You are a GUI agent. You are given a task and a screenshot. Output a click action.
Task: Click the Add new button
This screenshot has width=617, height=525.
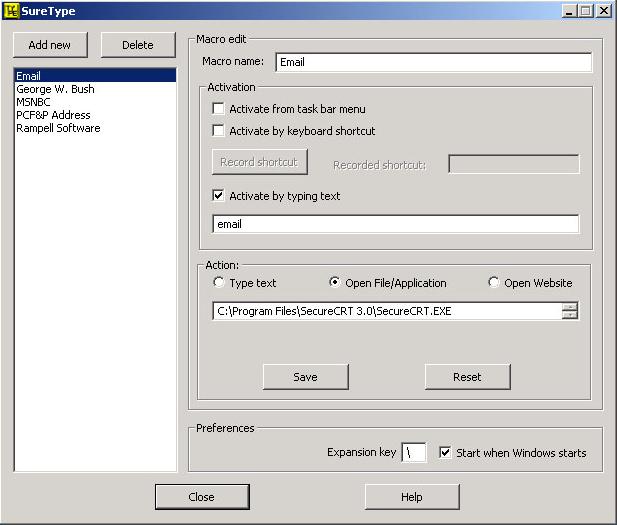(x=50, y=45)
